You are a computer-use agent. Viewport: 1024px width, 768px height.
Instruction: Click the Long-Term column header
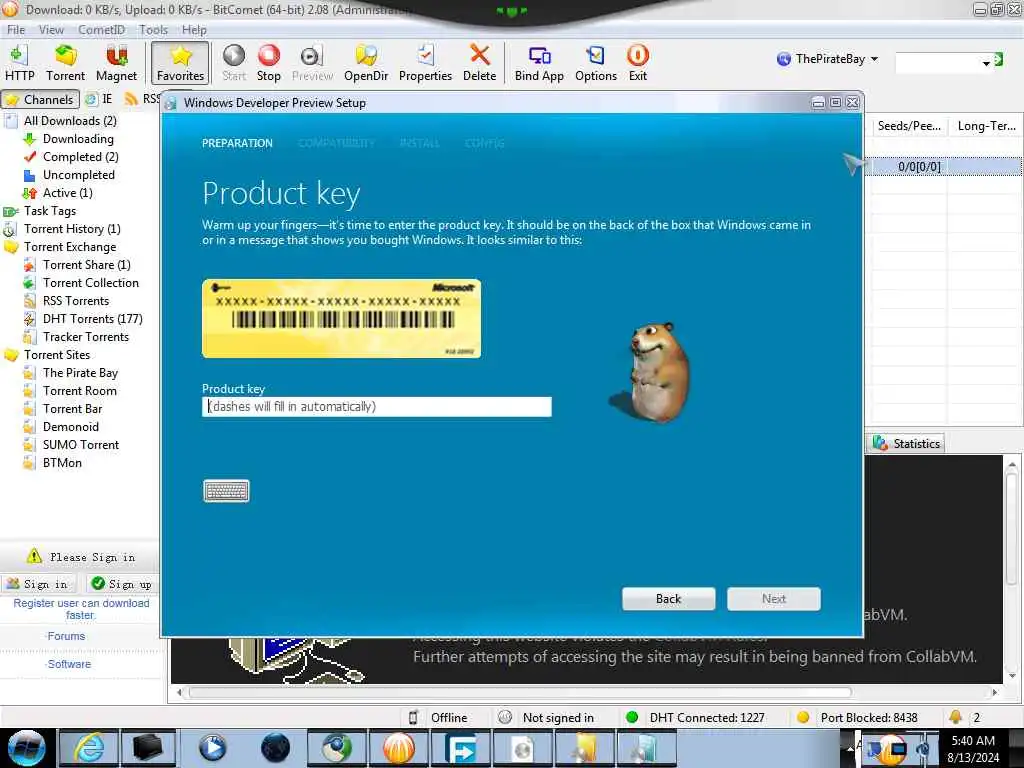tap(986, 126)
